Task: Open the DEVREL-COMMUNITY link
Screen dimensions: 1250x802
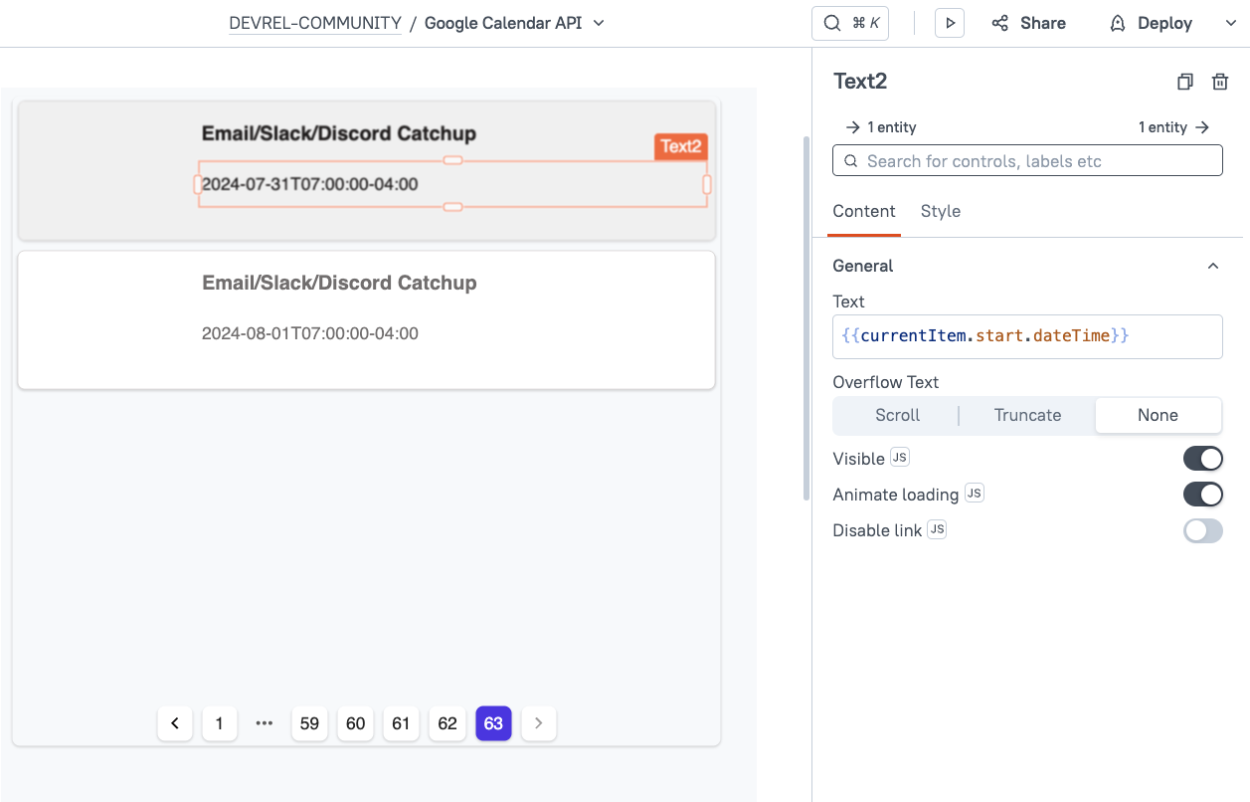Action: pyautogui.click(x=315, y=22)
